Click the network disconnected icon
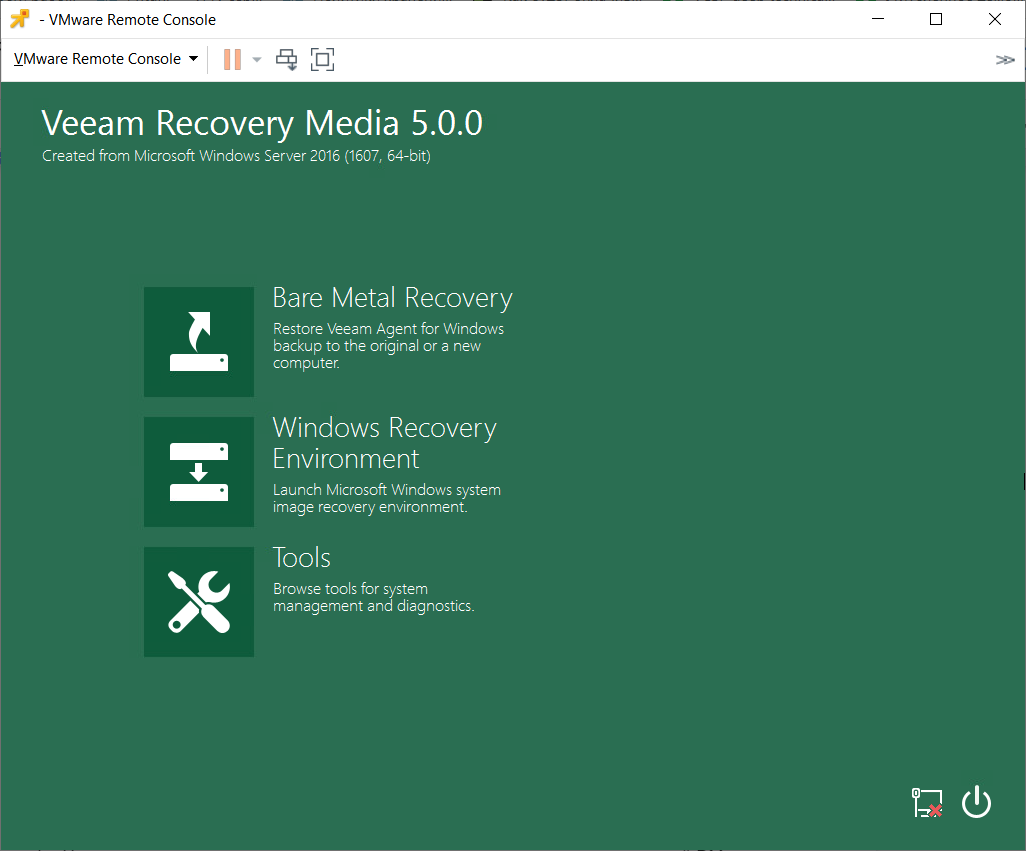Image resolution: width=1026 pixels, height=851 pixels. click(927, 803)
